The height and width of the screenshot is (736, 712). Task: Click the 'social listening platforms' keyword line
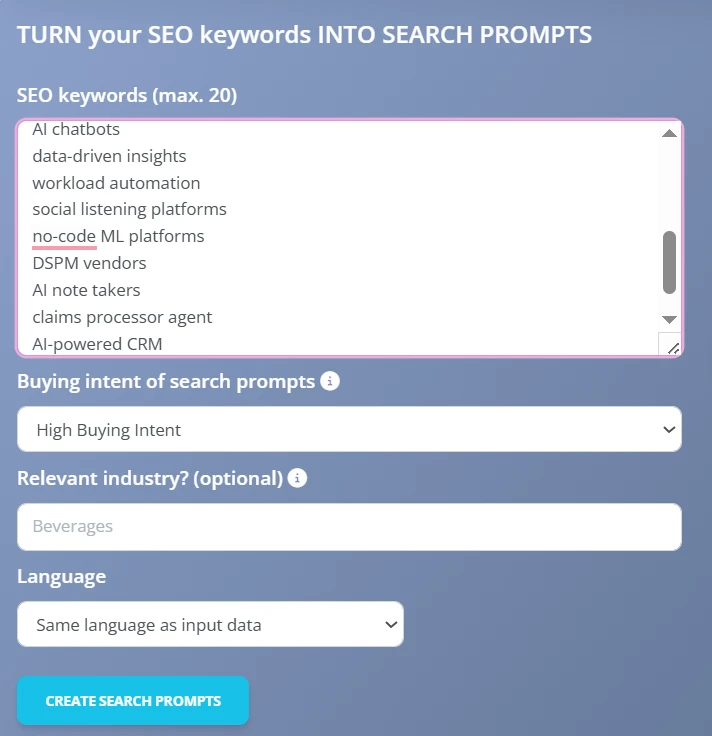tap(129, 209)
